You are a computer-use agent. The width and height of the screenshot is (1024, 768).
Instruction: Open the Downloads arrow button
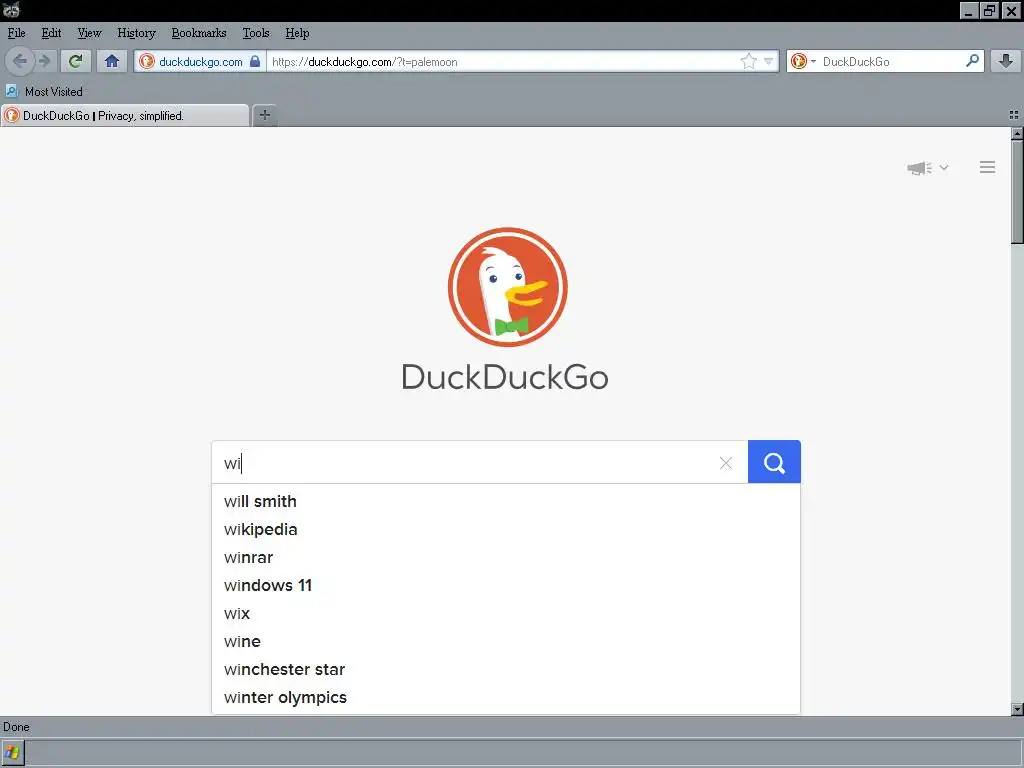point(1006,61)
